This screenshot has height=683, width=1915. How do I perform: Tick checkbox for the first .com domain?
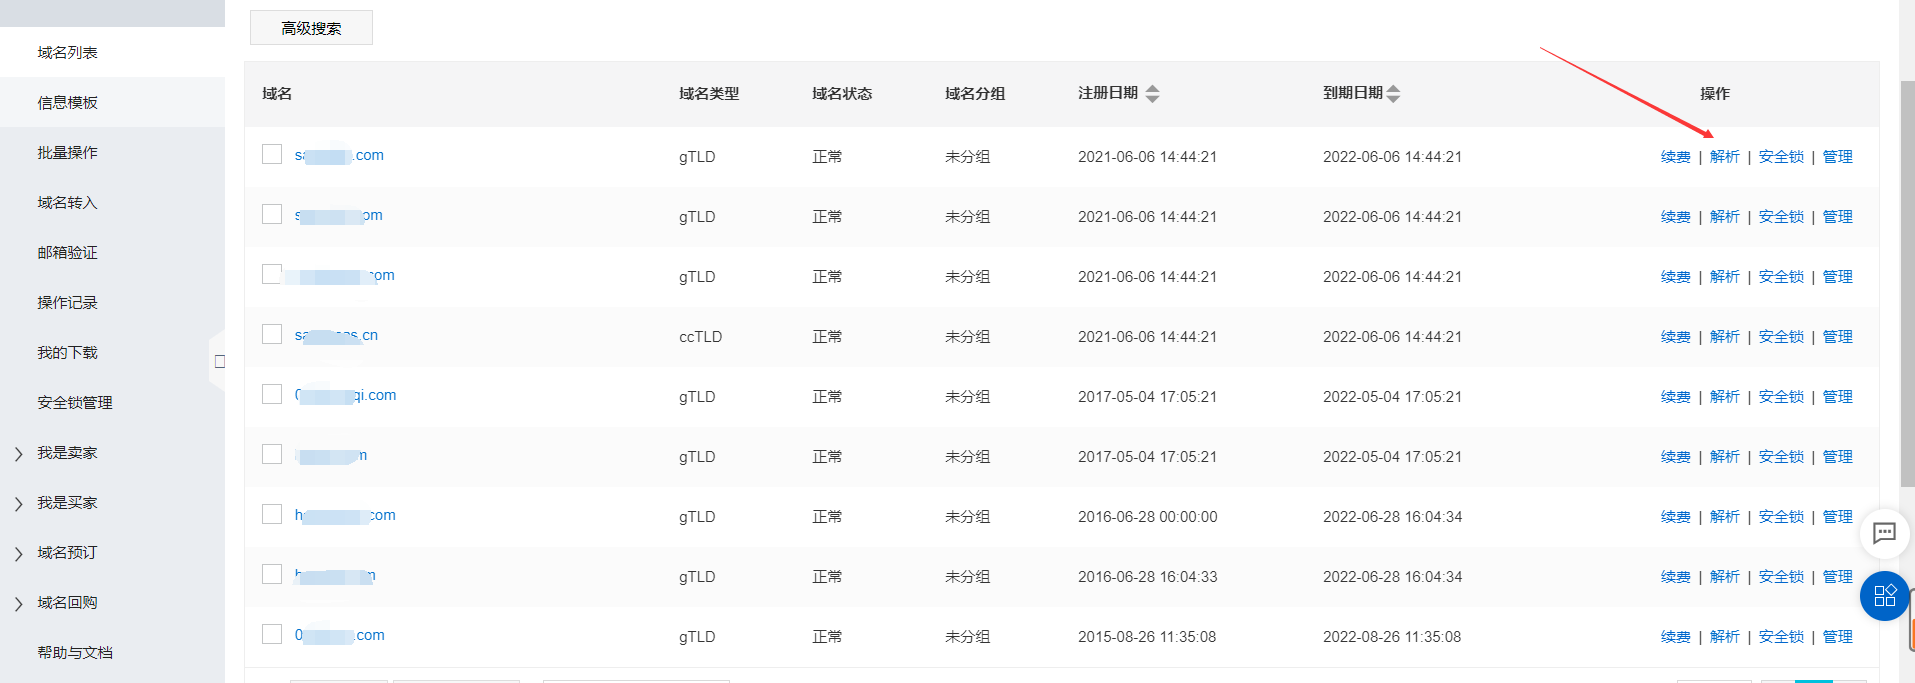[272, 154]
